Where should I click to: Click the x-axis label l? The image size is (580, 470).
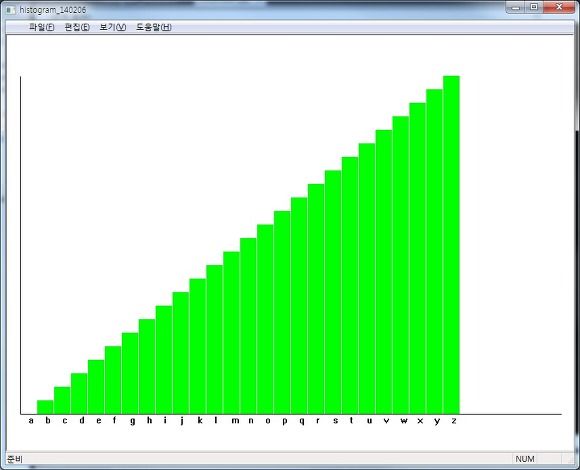[216, 420]
